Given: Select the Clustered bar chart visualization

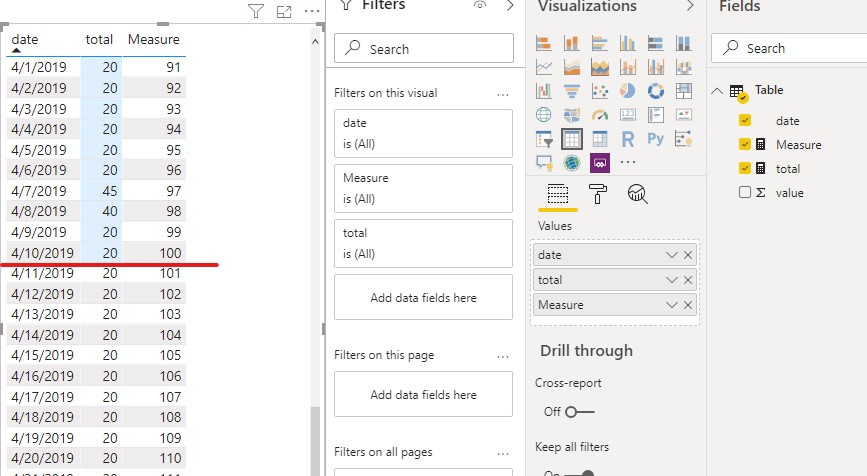Looking at the screenshot, I should 599,43.
